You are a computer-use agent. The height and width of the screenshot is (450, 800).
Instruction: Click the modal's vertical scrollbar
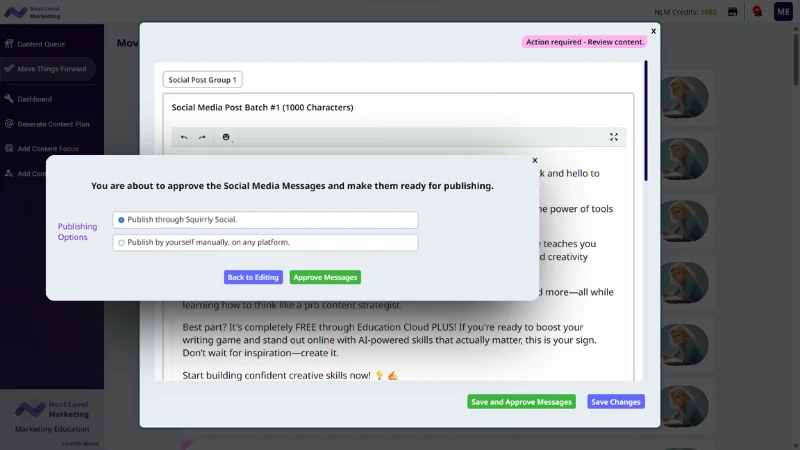point(645,120)
